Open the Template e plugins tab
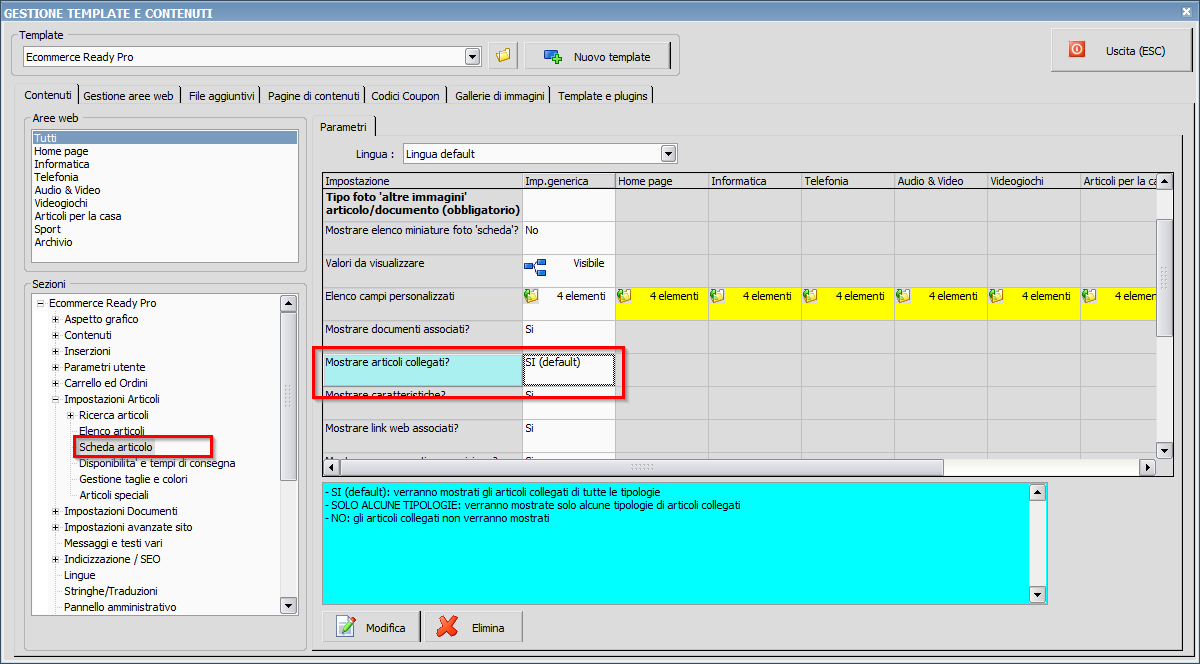Viewport: 1200px width, 664px height. point(603,96)
